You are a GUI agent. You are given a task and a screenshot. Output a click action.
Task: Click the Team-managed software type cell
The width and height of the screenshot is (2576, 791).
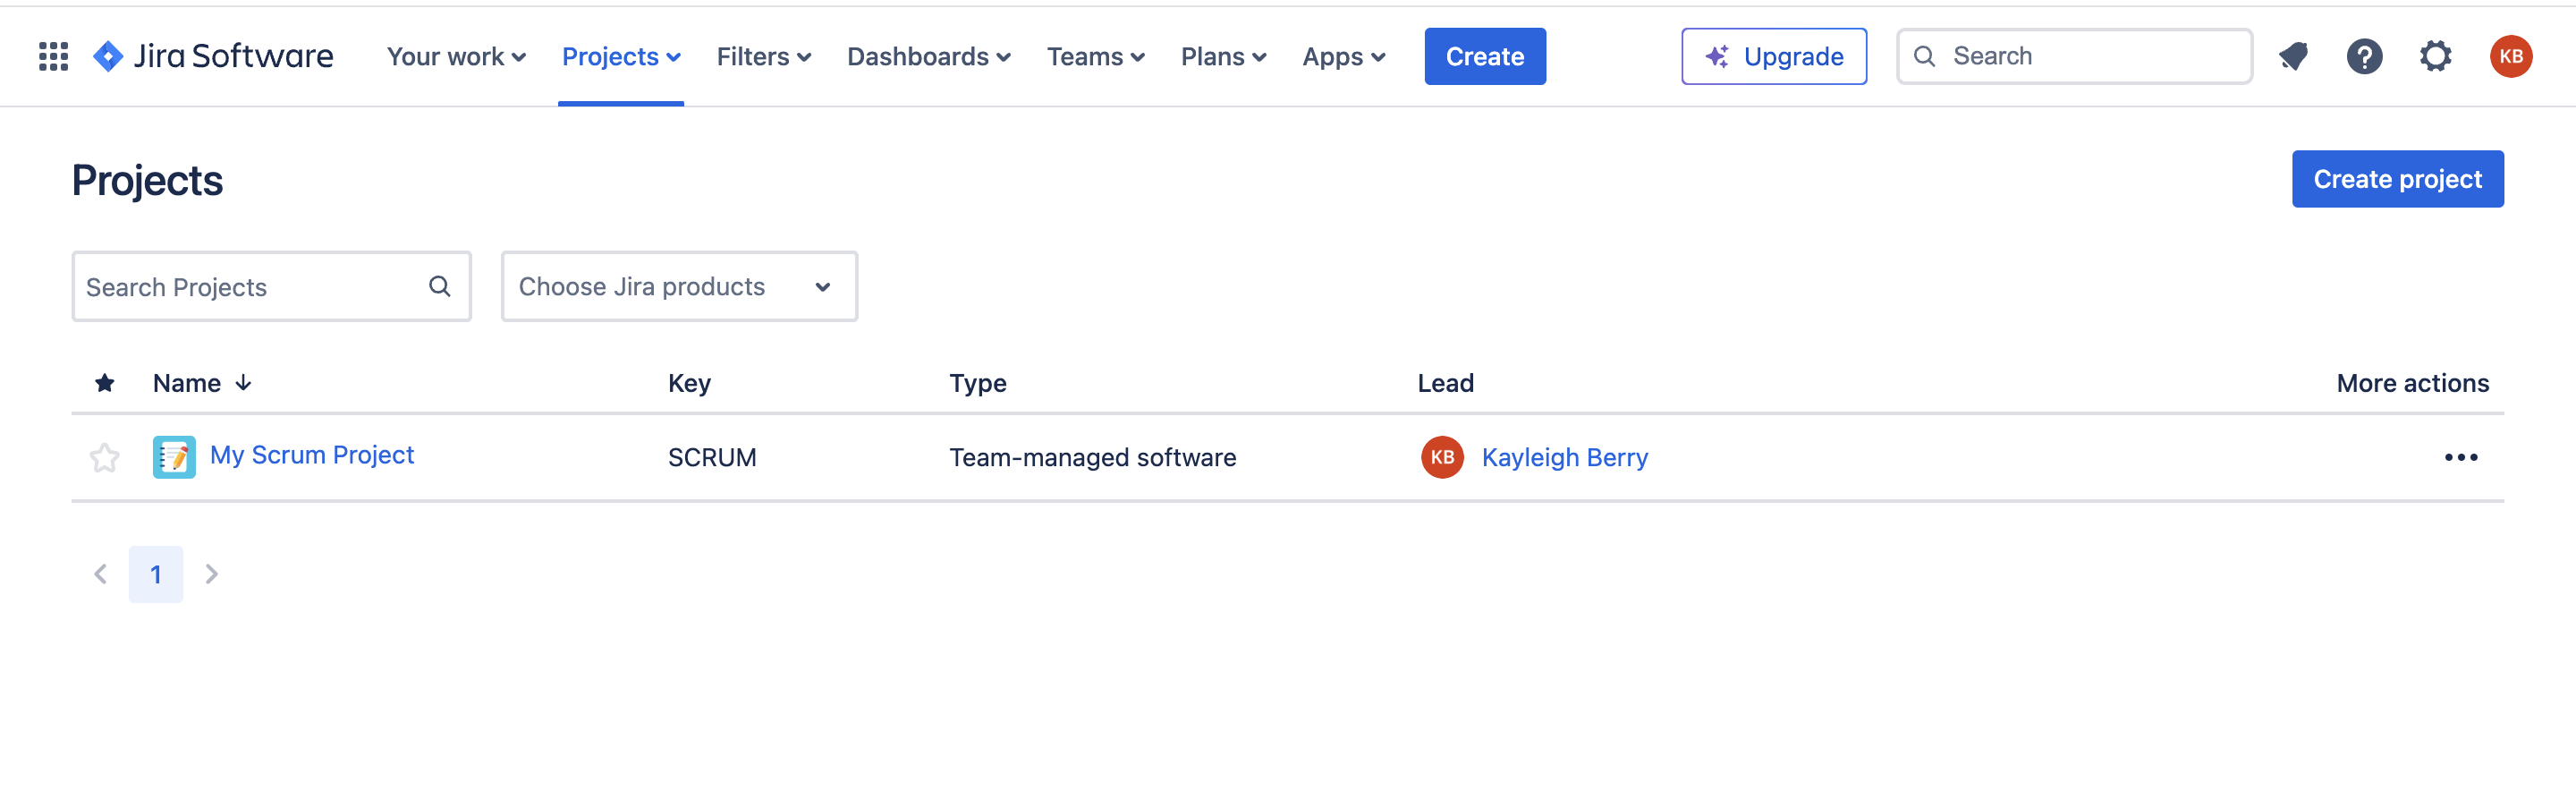[x=1092, y=457]
